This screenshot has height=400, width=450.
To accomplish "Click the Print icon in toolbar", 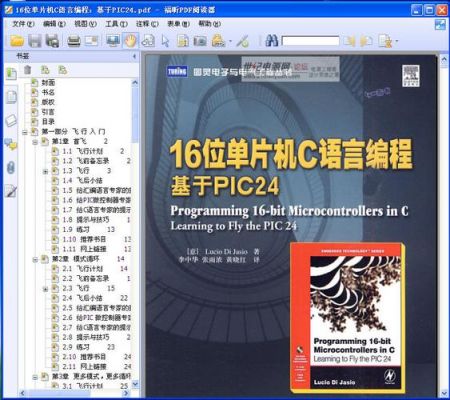I will coord(74,41).
